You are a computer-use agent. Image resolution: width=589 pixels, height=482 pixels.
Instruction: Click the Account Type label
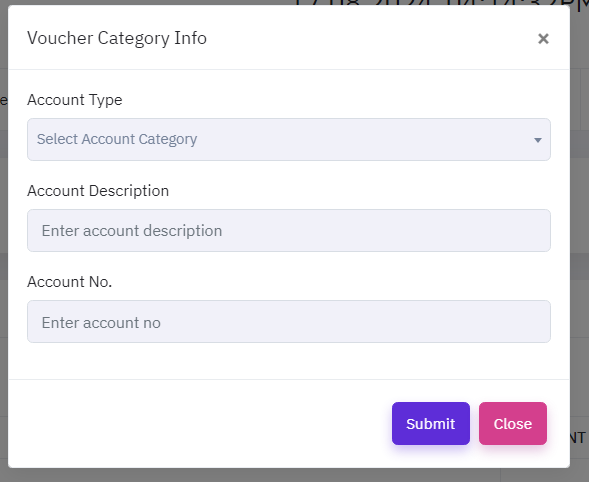coord(75,100)
